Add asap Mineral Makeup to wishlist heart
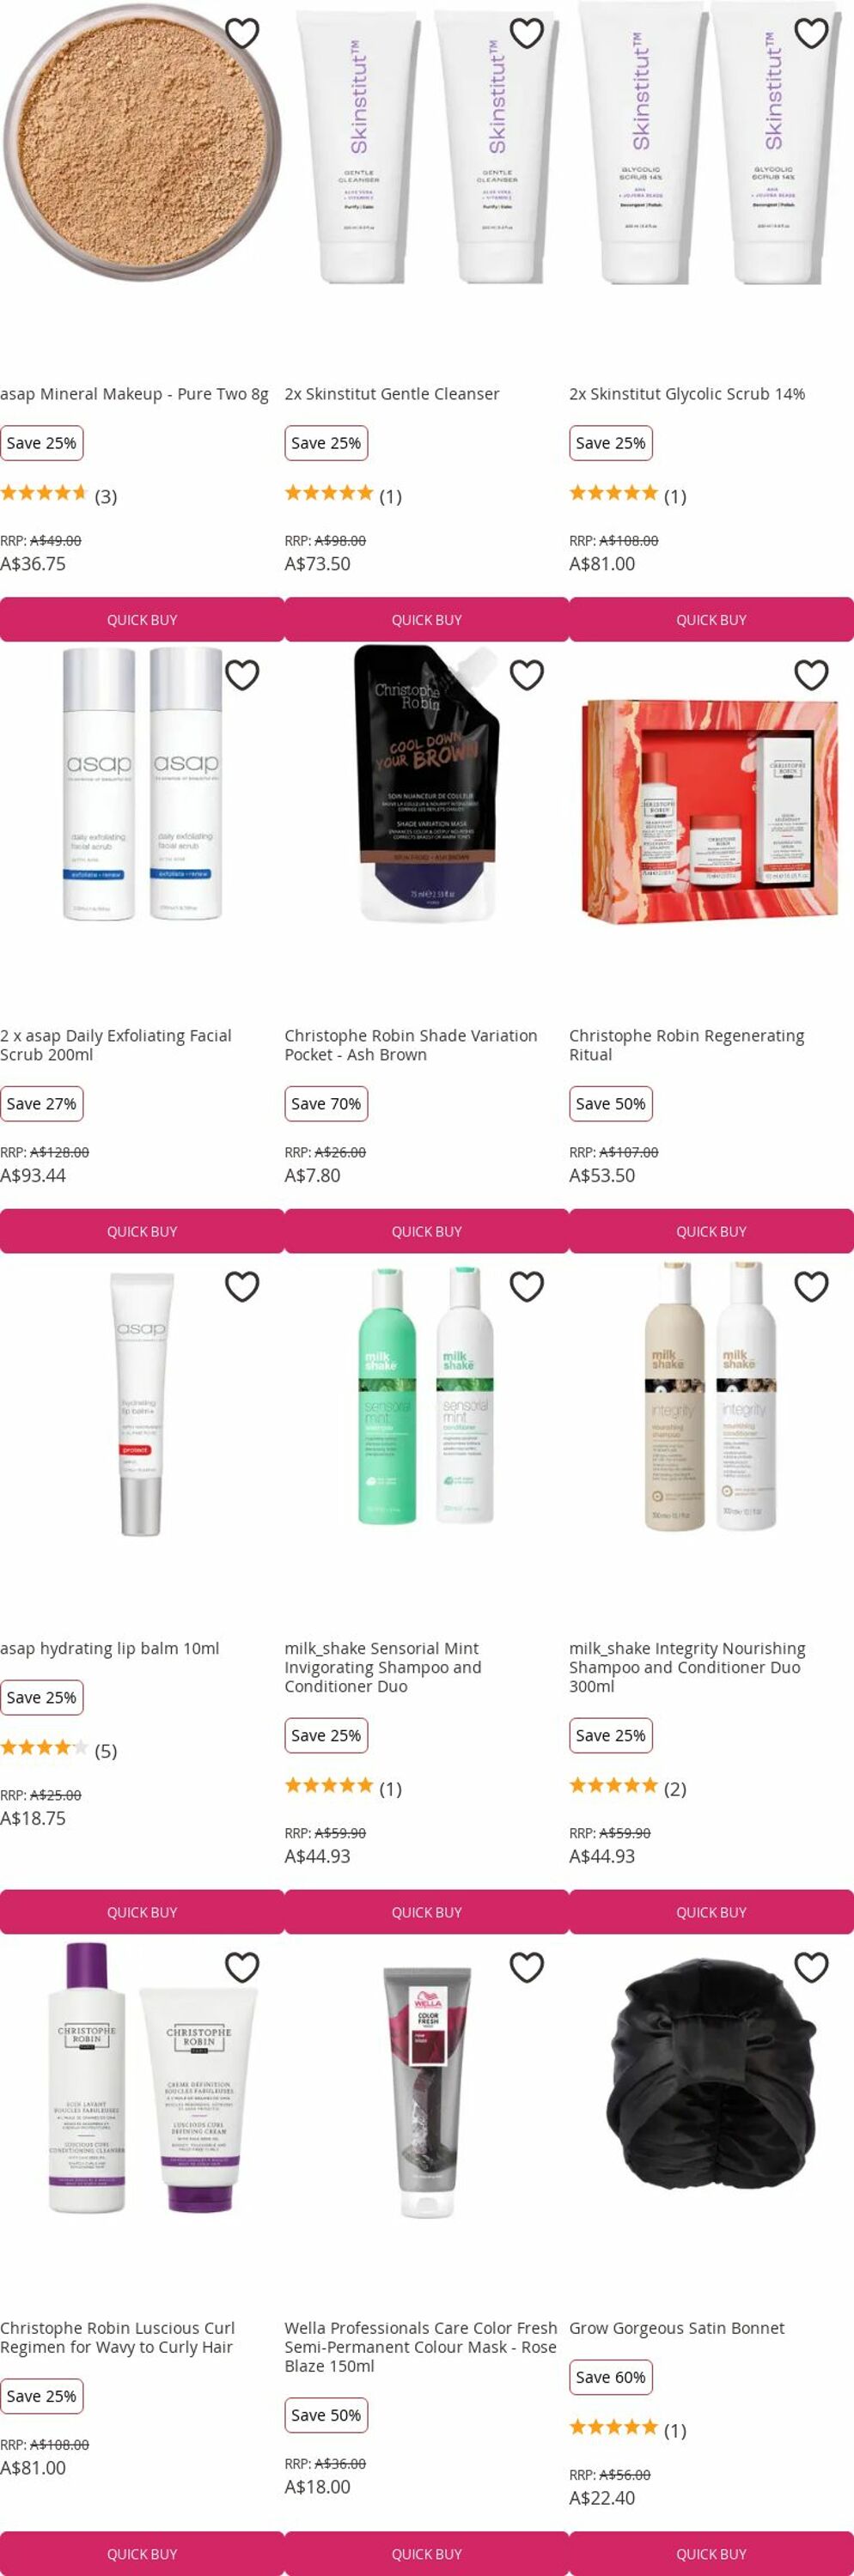Screen dimensions: 854x2576 pyautogui.click(x=242, y=33)
